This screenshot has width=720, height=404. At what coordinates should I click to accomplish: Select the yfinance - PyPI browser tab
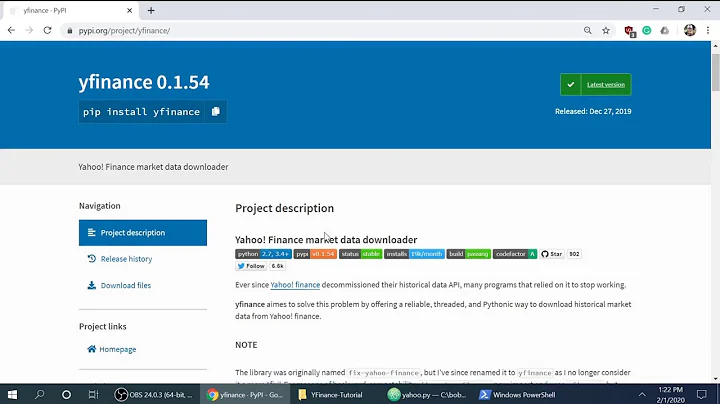[69, 10]
